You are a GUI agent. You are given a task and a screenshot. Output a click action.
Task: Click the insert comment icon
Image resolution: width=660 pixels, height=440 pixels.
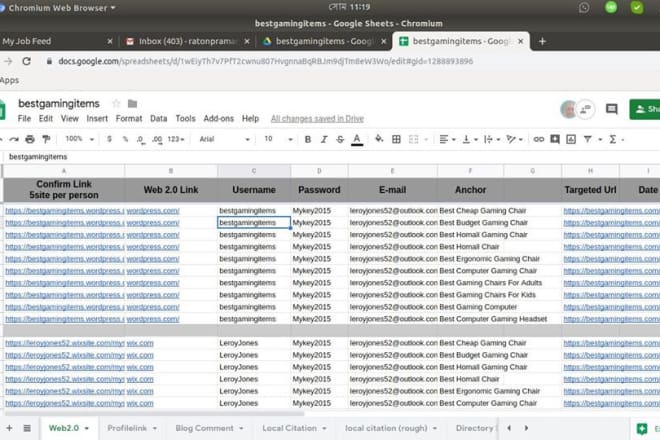tap(555, 139)
